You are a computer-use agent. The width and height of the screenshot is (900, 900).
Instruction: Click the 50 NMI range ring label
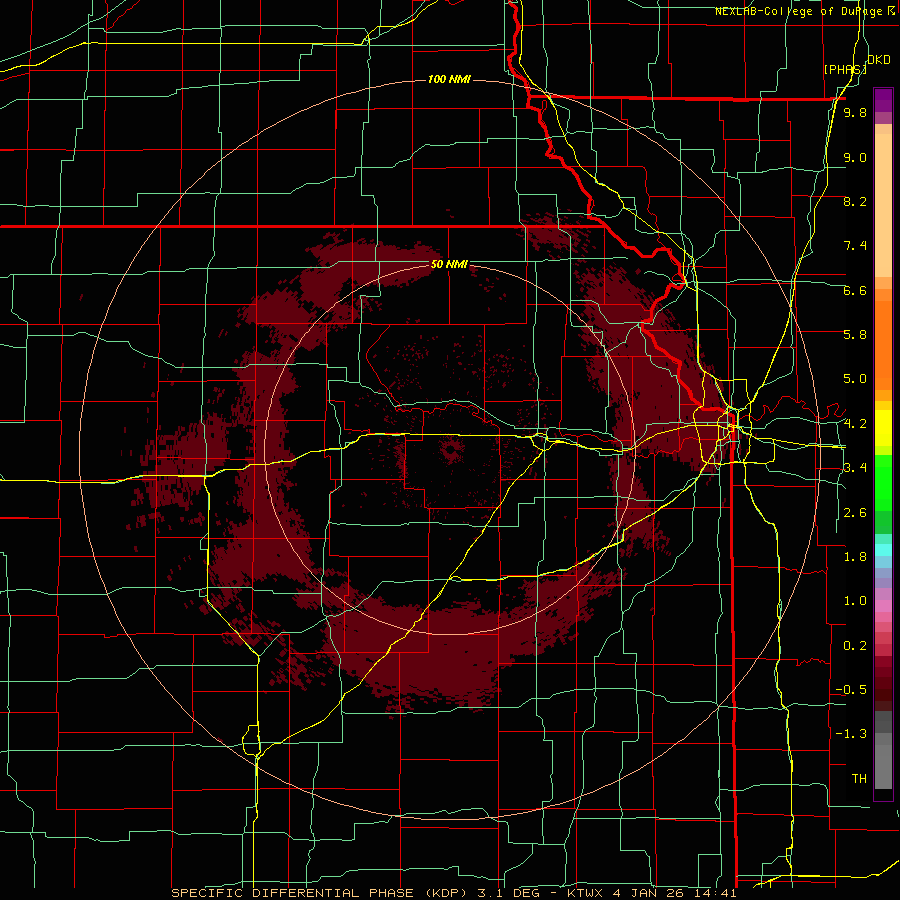click(449, 265)
